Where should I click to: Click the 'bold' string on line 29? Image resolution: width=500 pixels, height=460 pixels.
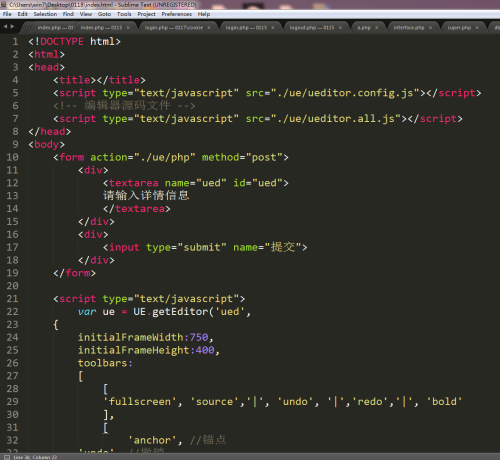[x=444, y=402]
